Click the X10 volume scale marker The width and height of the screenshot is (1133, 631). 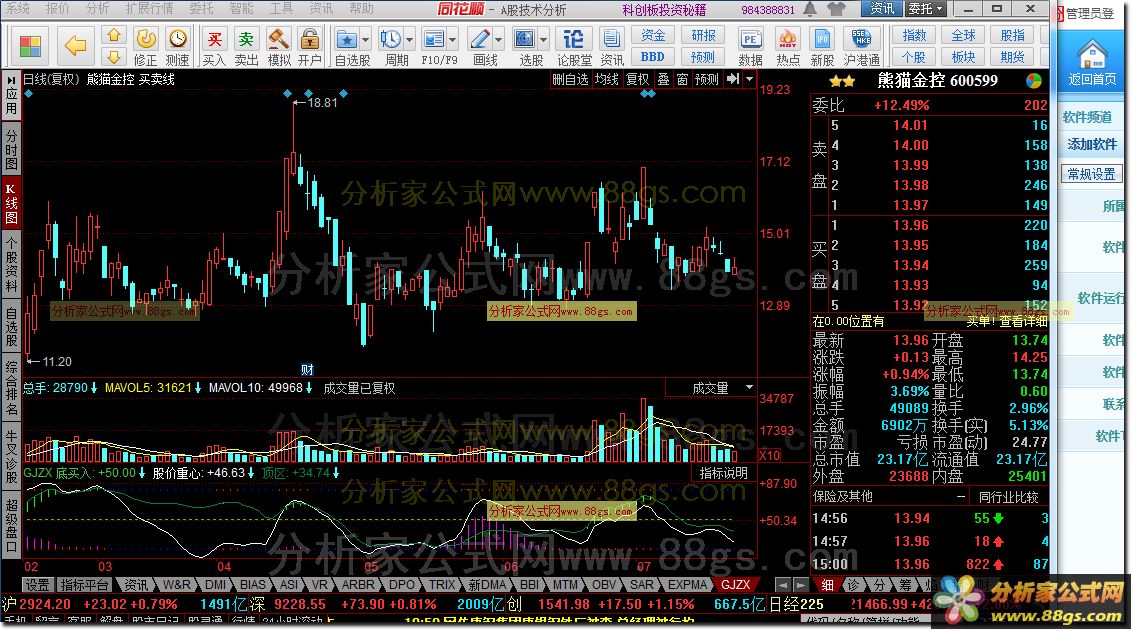[x=769, y=455]
